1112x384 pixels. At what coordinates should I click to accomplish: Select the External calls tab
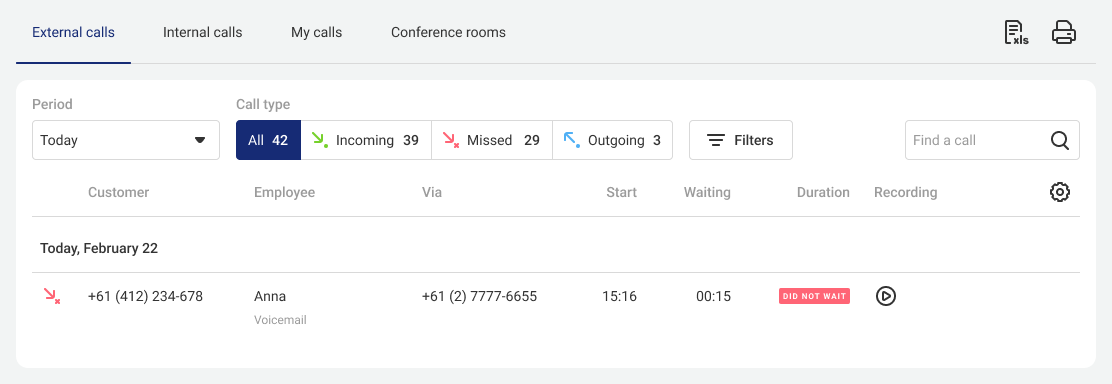73,33
